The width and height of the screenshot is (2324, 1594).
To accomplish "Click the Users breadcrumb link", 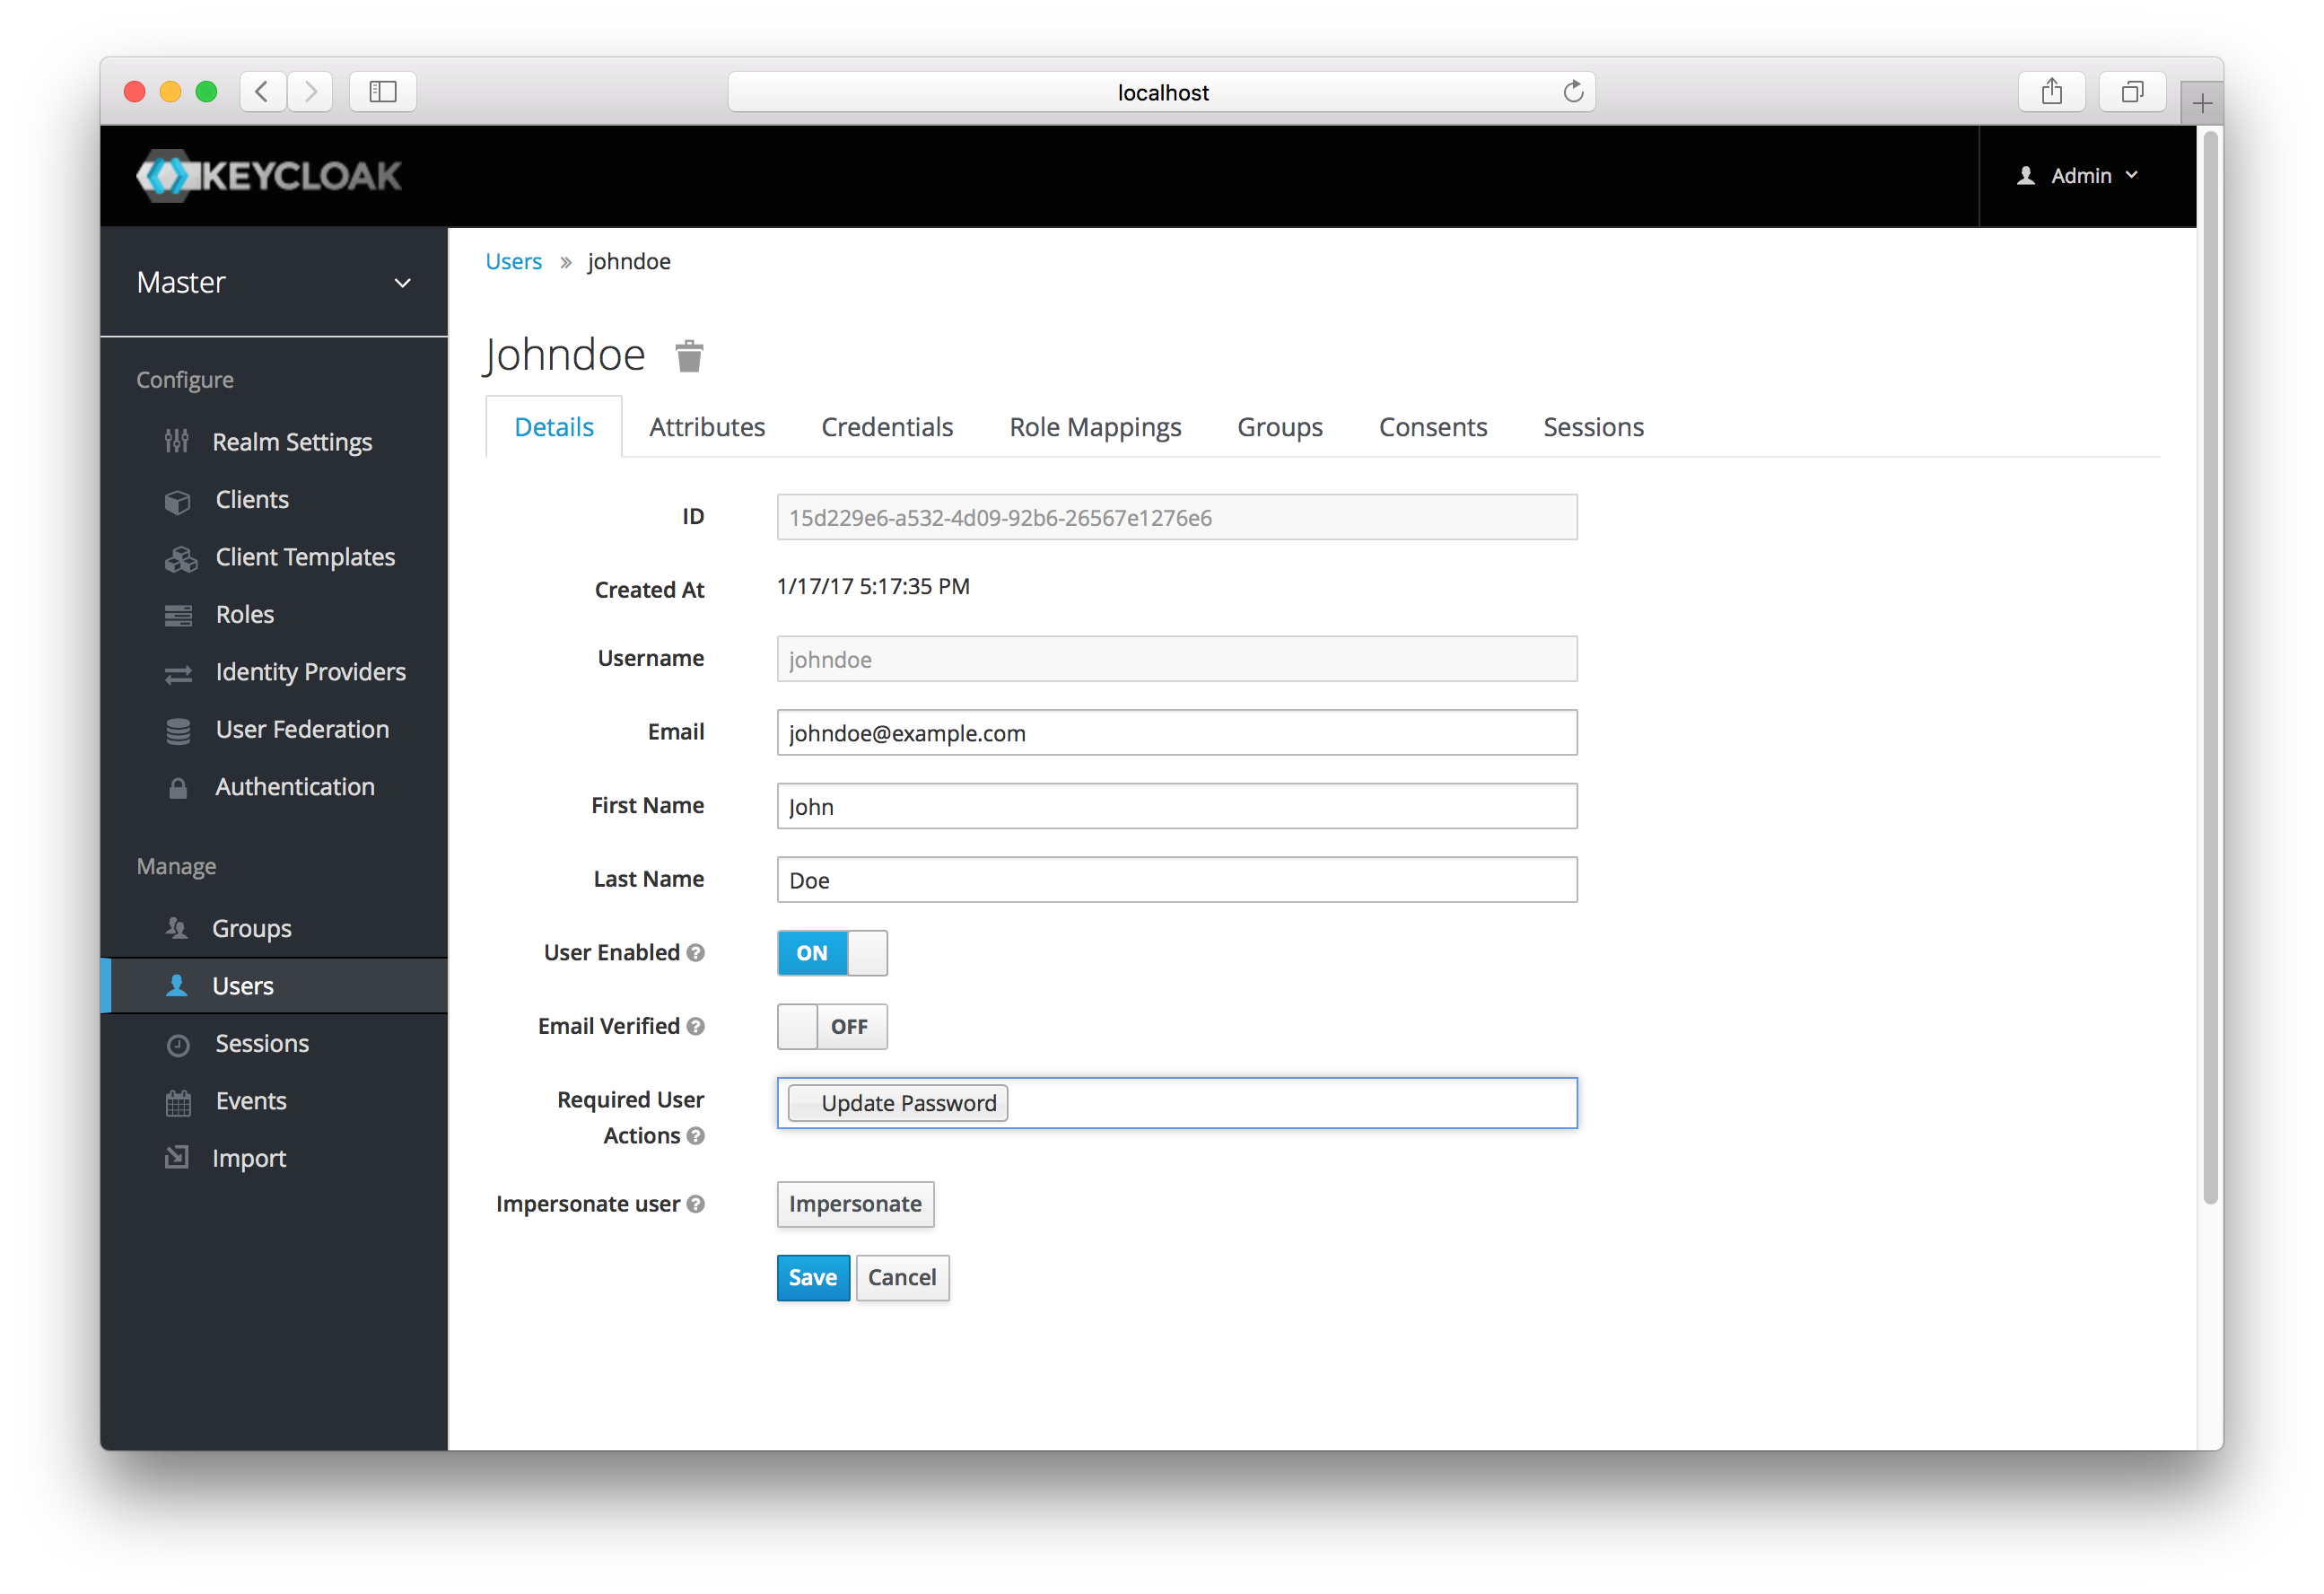I will tap(512, 261).
